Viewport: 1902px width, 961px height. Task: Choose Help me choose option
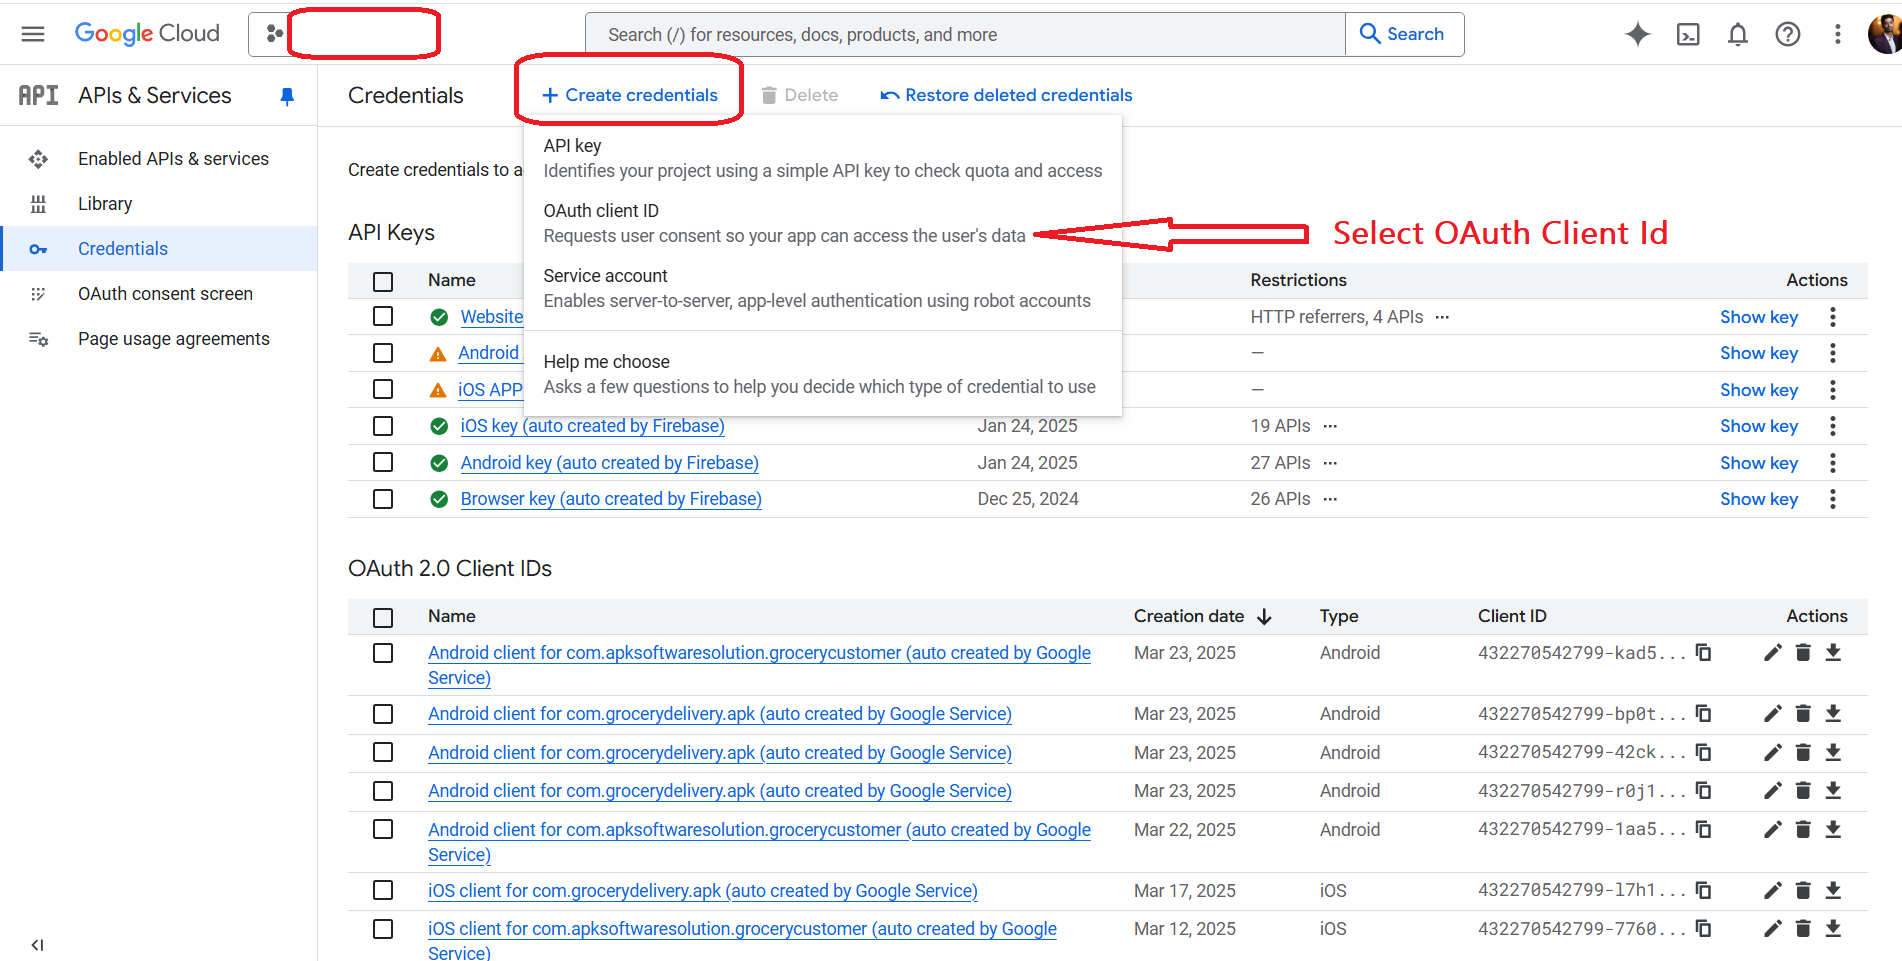822,374
